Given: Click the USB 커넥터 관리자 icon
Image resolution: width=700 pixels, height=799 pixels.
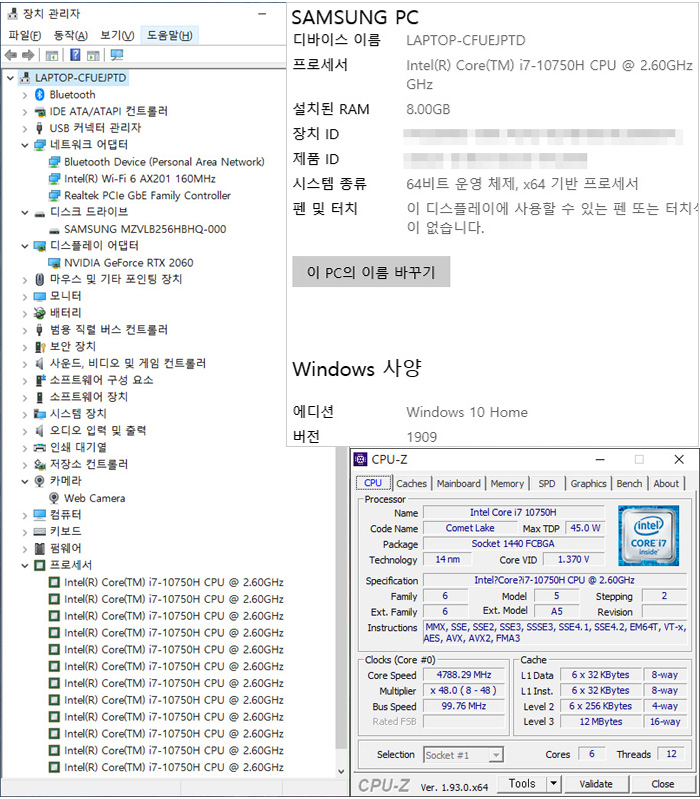Looking at the screenshot, I should pyautogui.click(x=40, y=128).
